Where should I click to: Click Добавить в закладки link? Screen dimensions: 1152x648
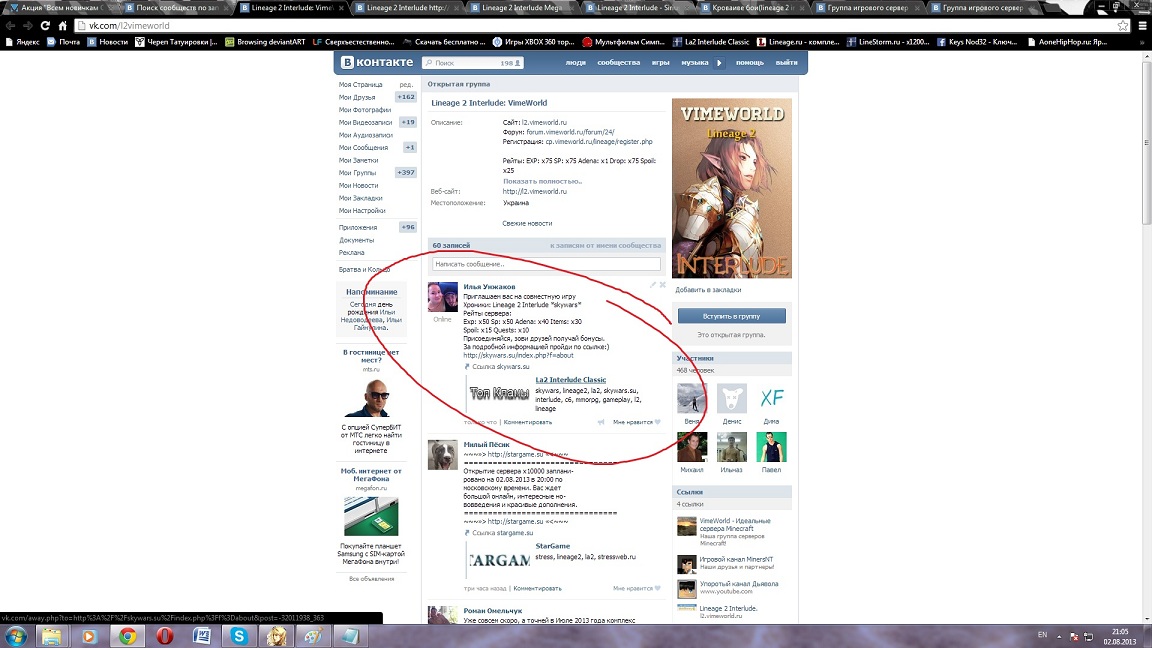[x=708, y=289]
